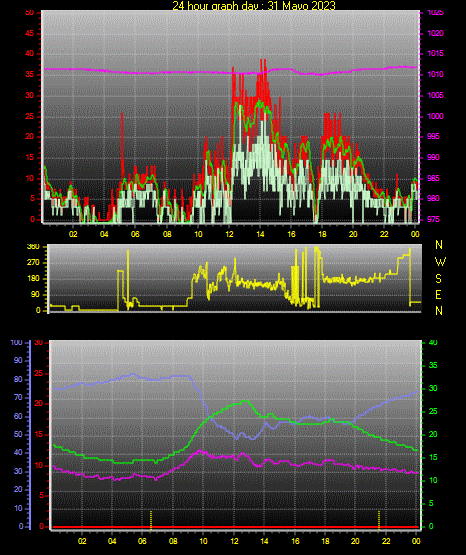The height and width of the screenshot is (555, 466).
Task: Click the tallest red wind gust peak
Action: [x=261, y=60]
